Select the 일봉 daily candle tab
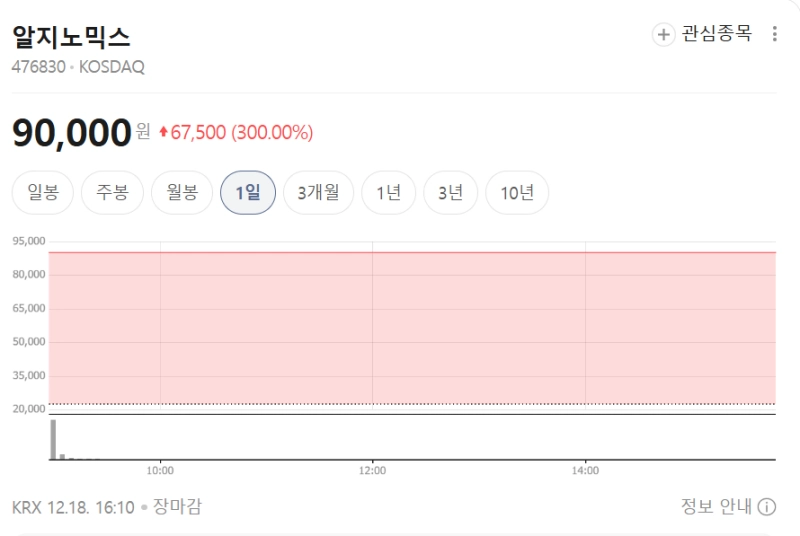 point(43,192)
